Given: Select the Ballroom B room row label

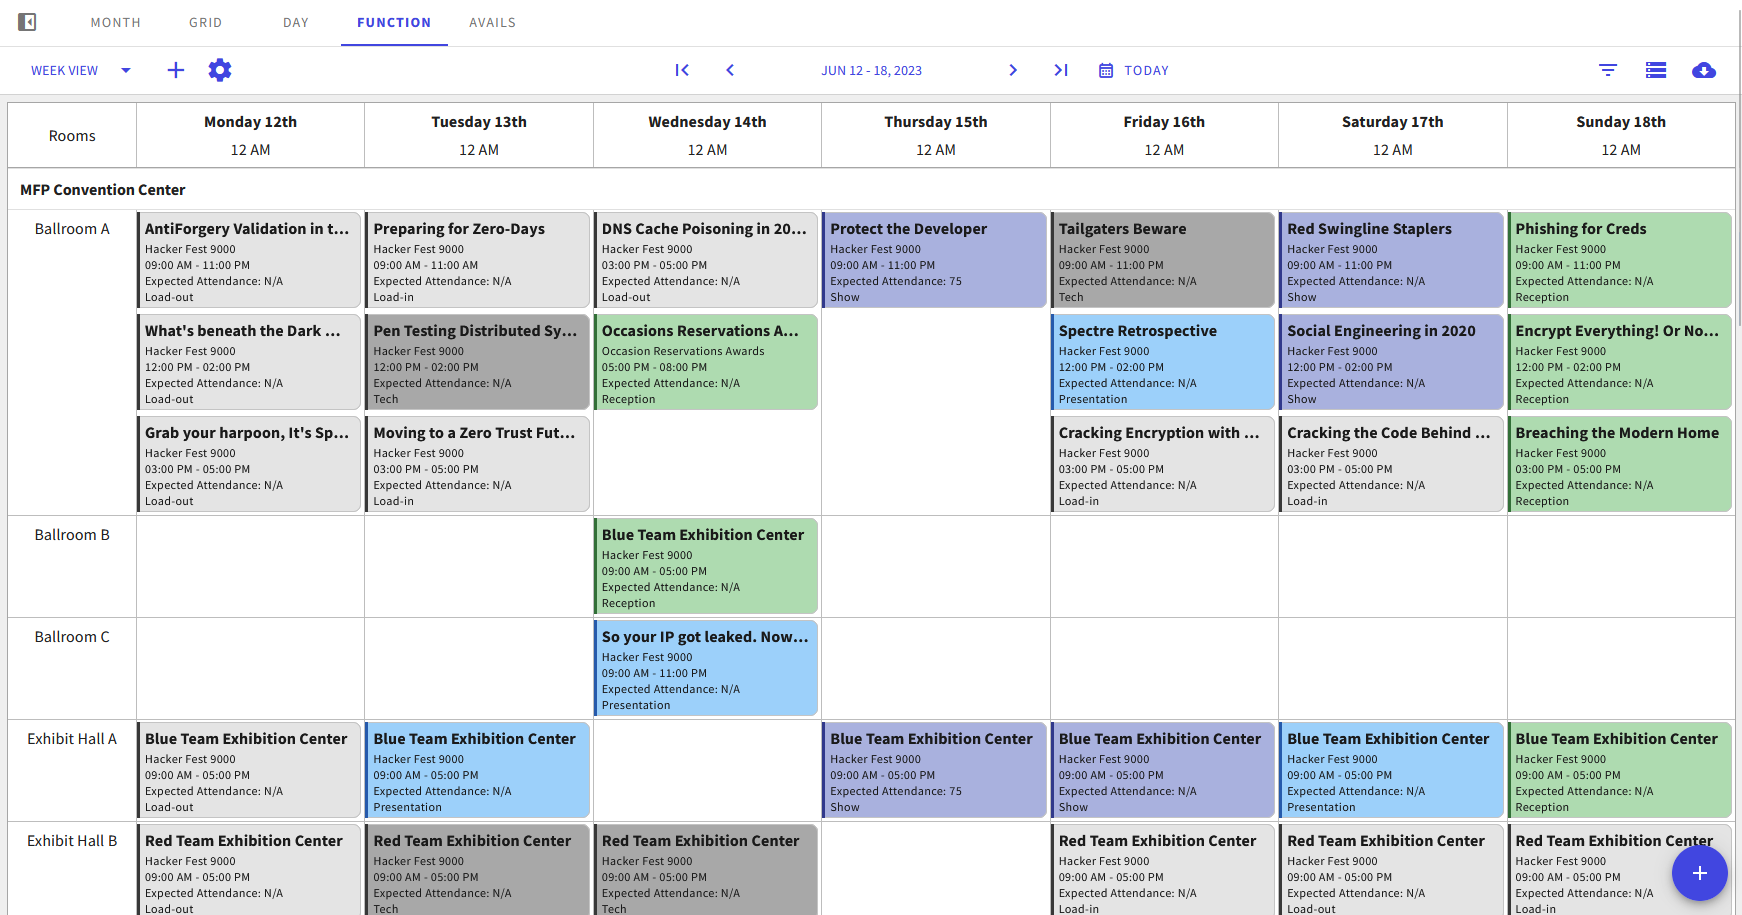Looking at the screenshot, I should coord(72,535).
